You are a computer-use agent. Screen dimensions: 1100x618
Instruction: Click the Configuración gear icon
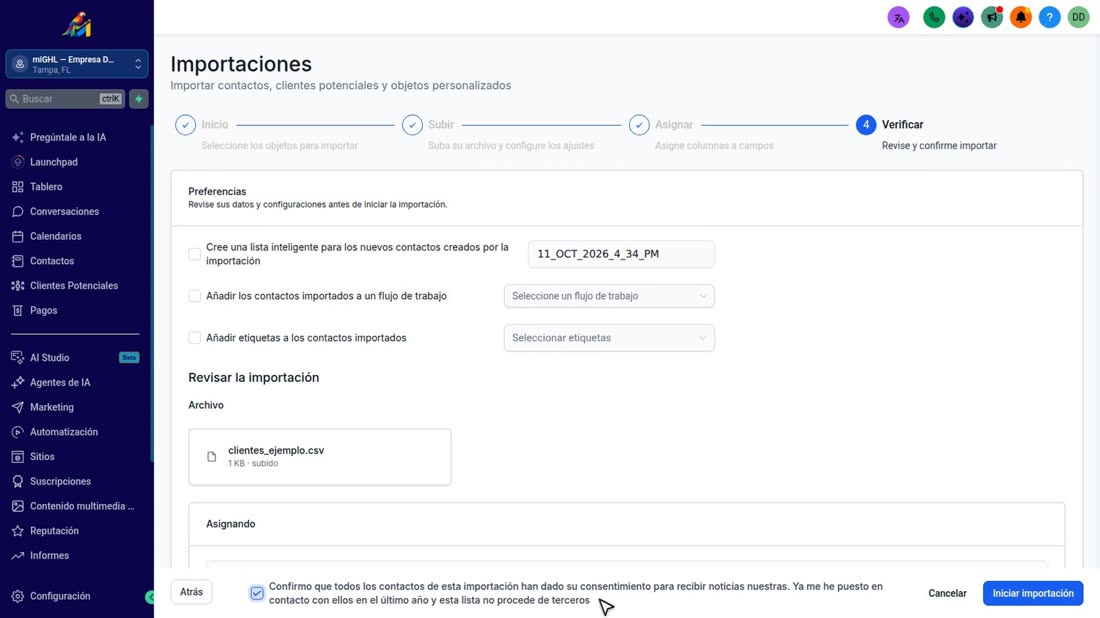coord(18,596)
